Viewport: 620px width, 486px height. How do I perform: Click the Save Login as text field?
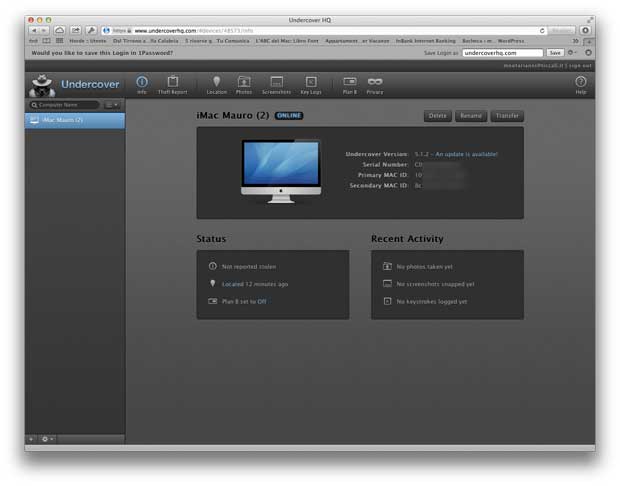(x=502, y=53)
